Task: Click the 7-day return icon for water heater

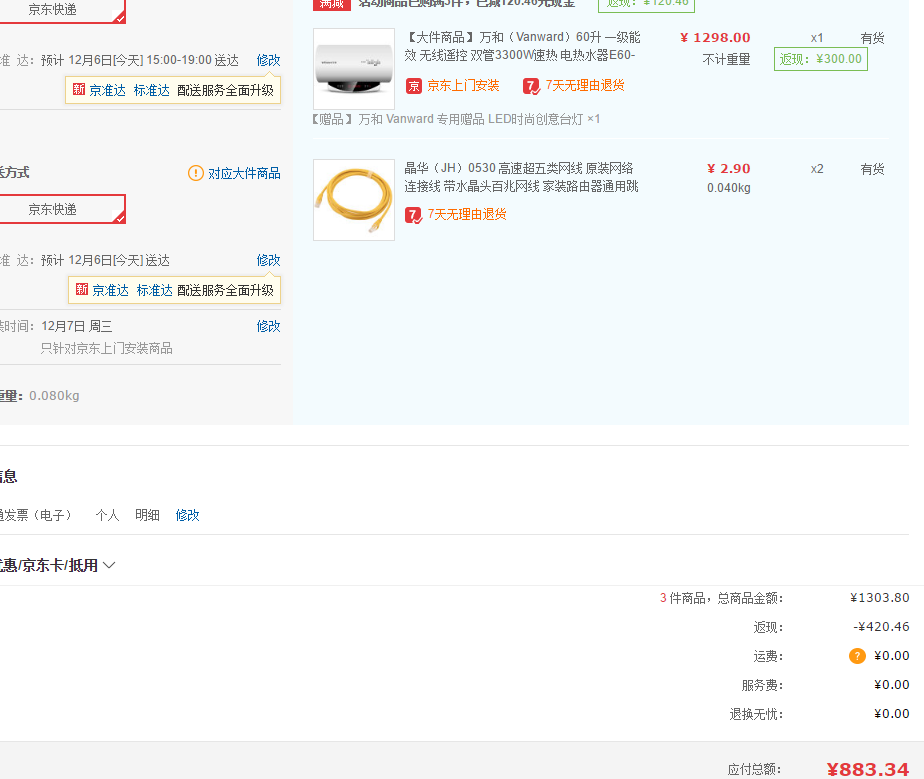Action: coord(531,86)
